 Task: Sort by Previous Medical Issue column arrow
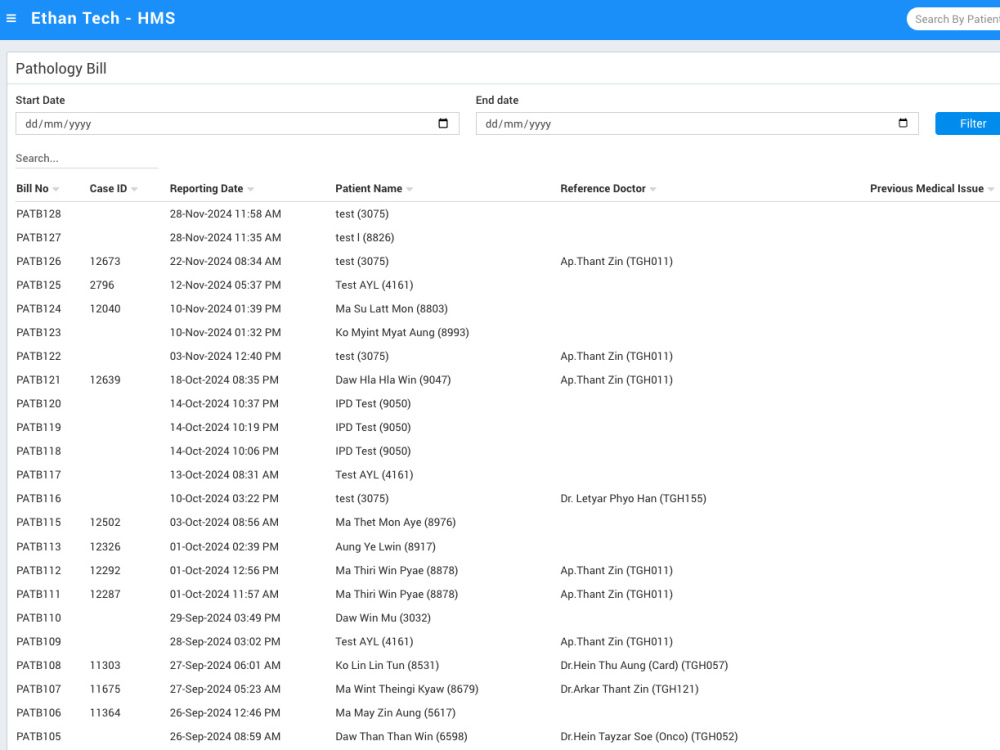coord(990,189)
